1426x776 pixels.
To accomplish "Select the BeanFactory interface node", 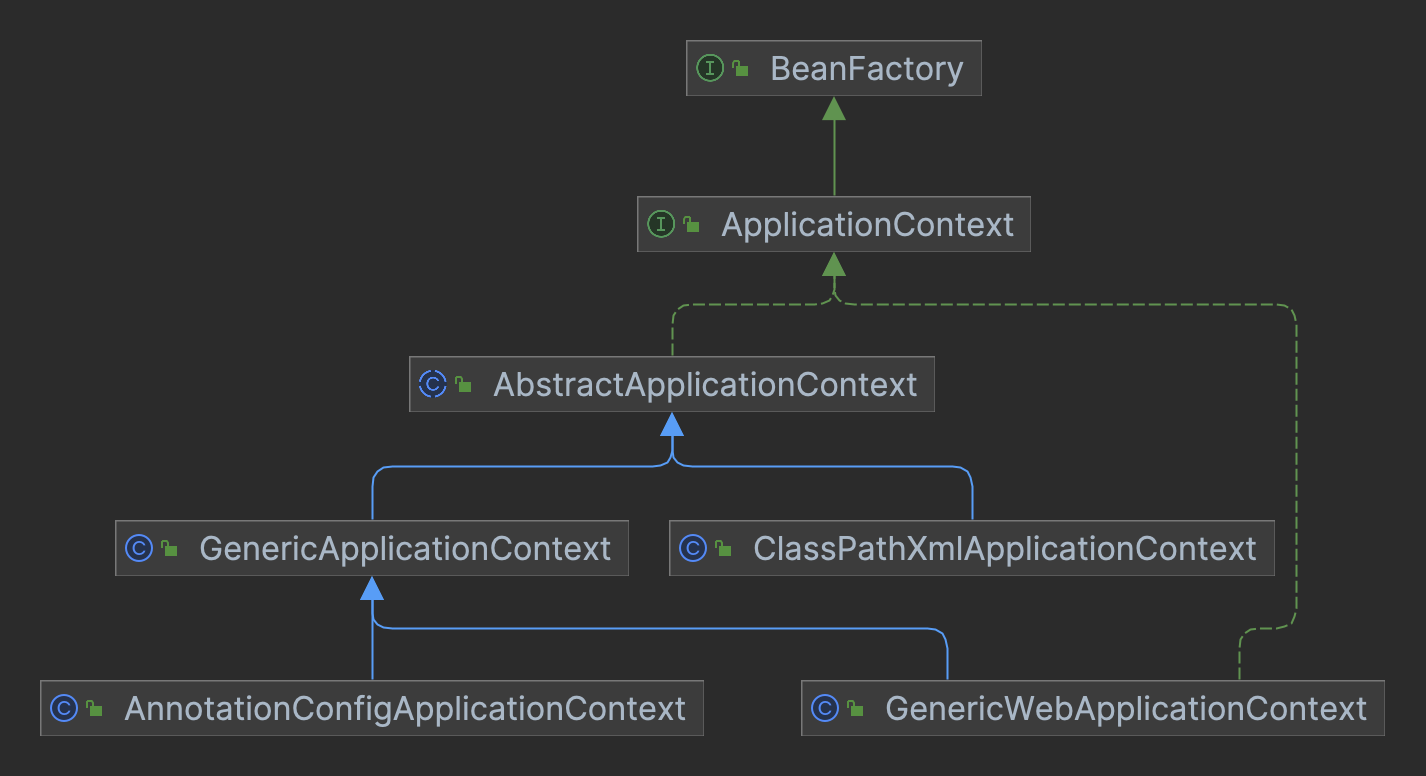I will point(833,68).
